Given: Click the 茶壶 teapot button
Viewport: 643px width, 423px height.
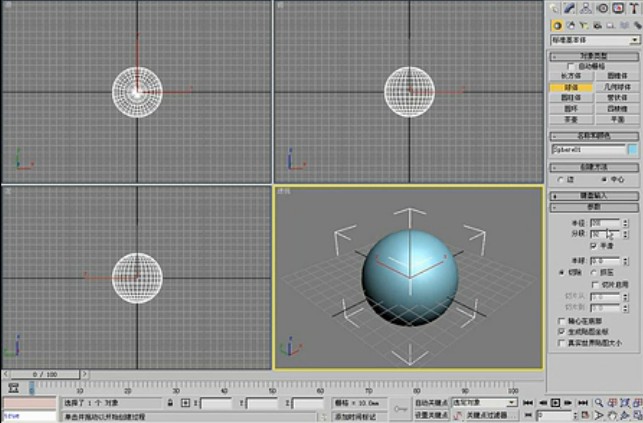Looking at the screenshot, I should 571,119.
